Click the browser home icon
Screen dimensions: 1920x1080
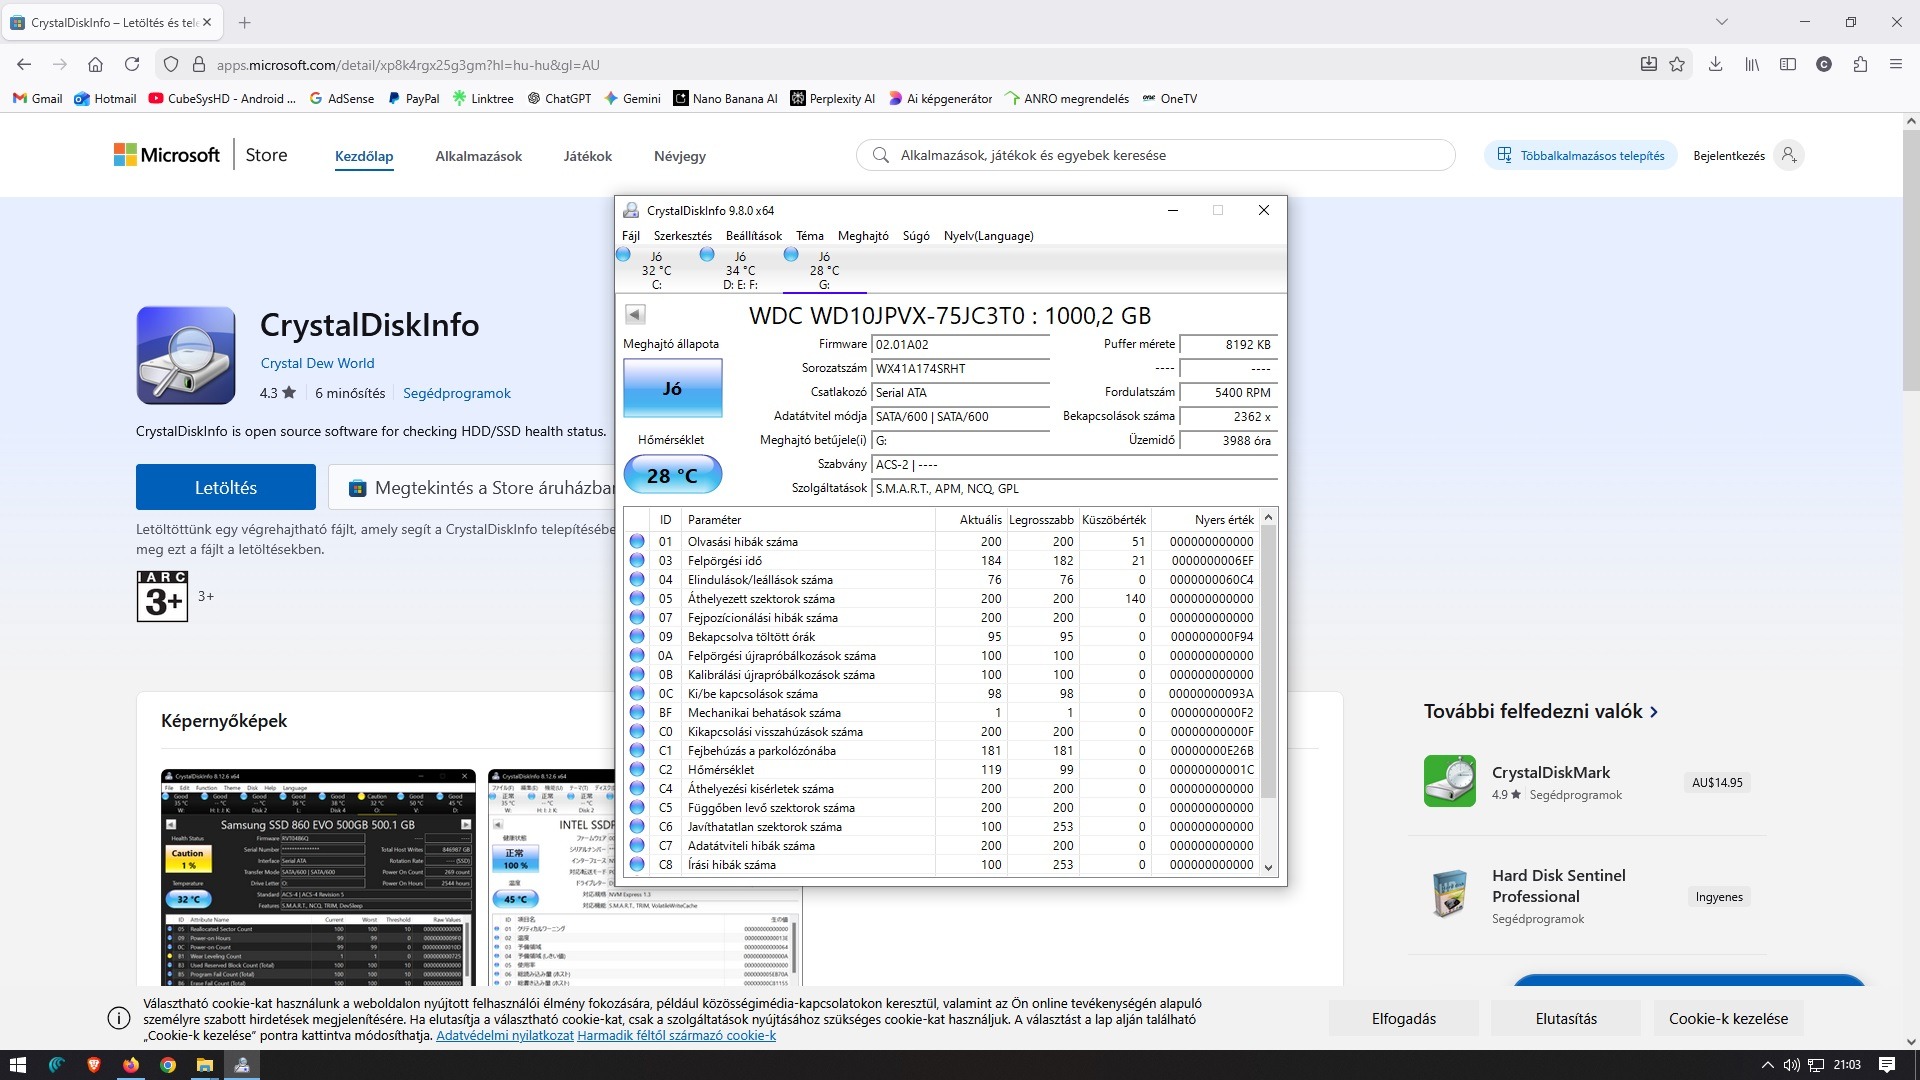(x=95, y=64)
